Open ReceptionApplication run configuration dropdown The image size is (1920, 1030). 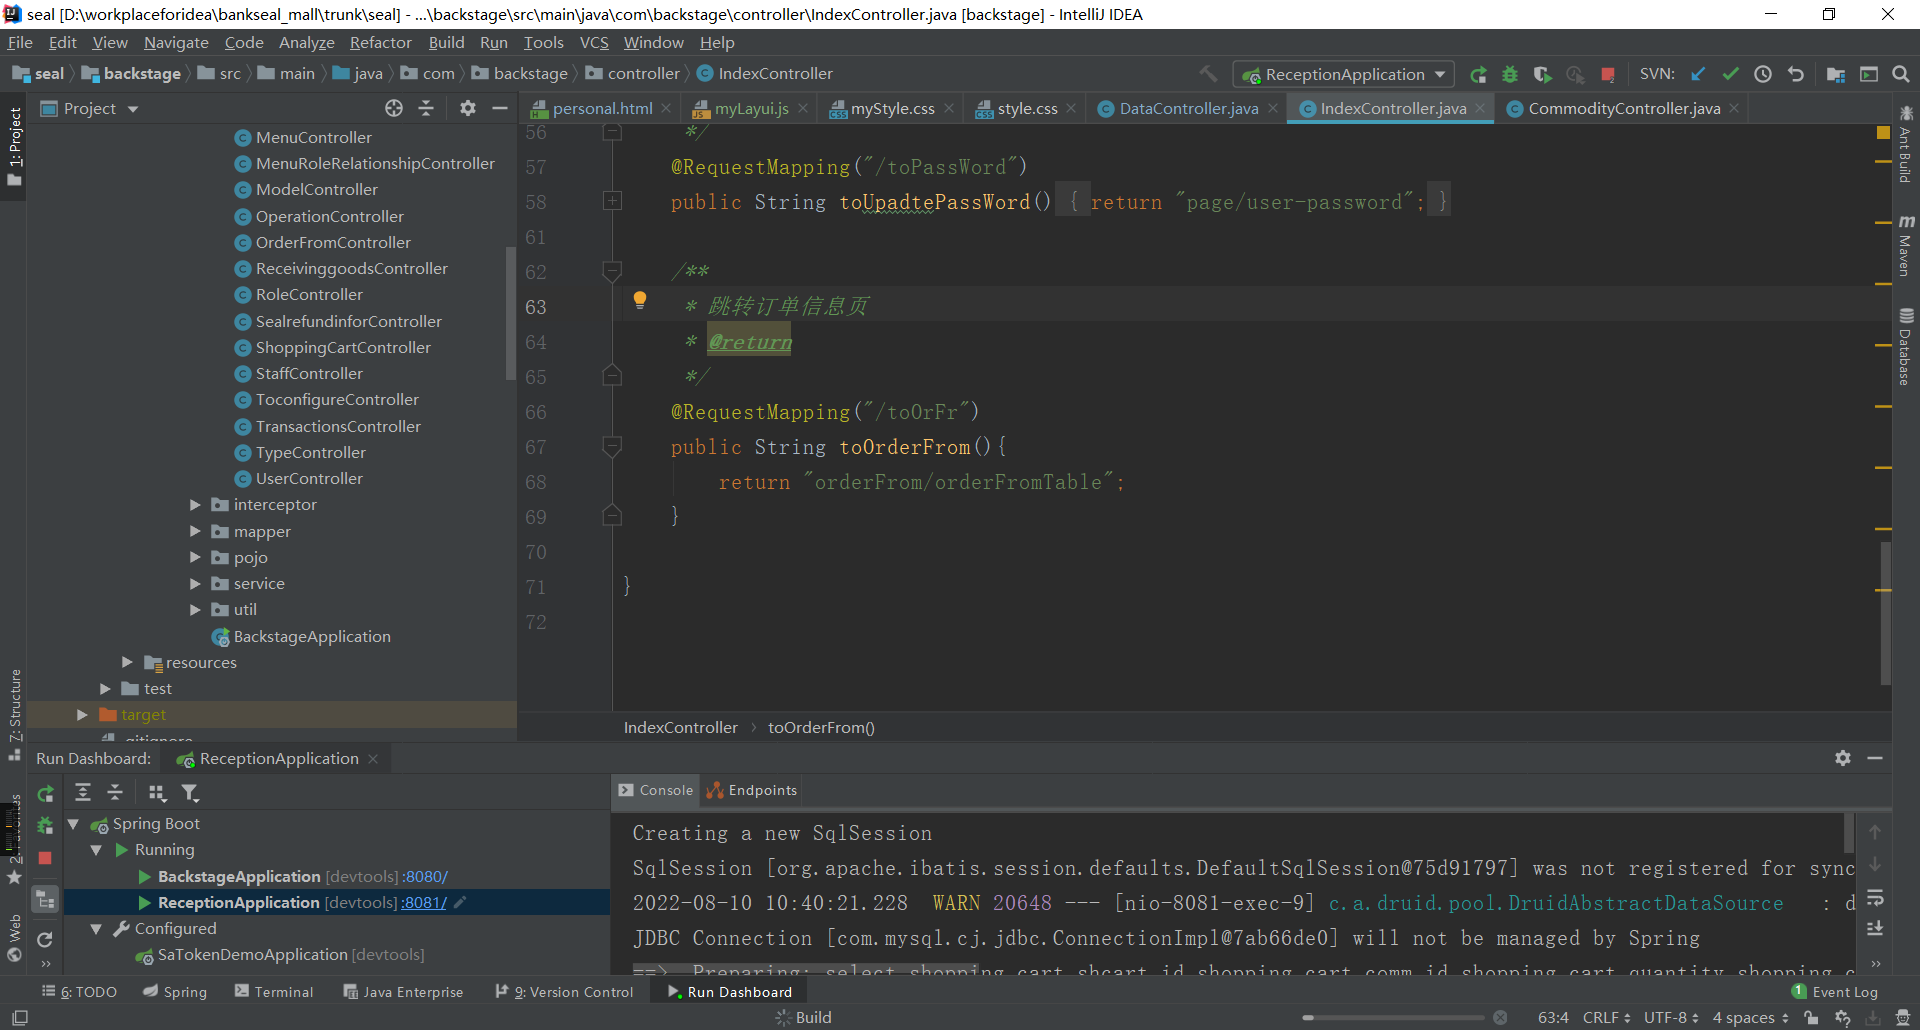coord(1345,74)
